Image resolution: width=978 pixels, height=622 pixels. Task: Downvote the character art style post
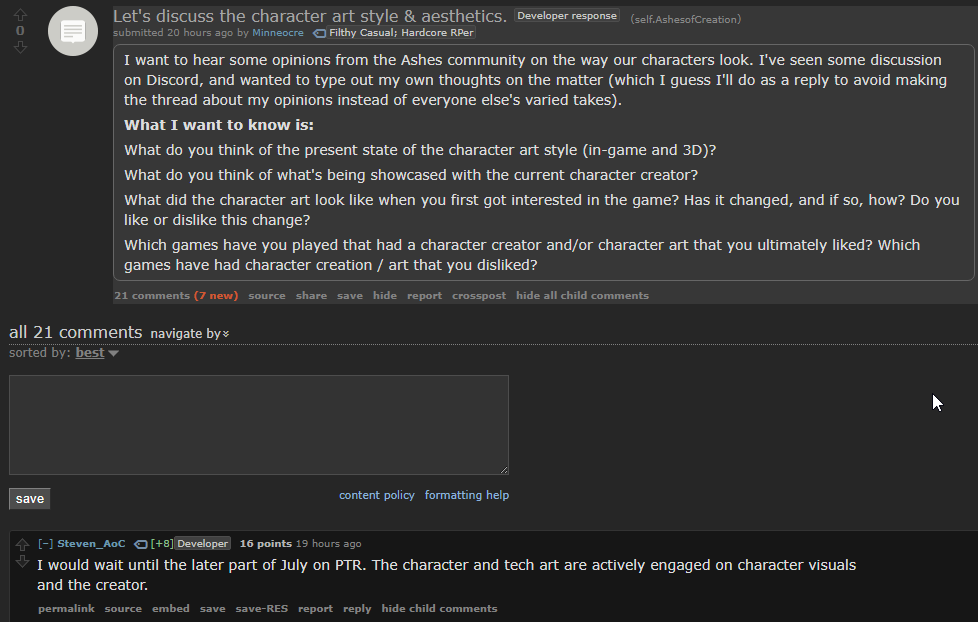click(x=20, y=47)
